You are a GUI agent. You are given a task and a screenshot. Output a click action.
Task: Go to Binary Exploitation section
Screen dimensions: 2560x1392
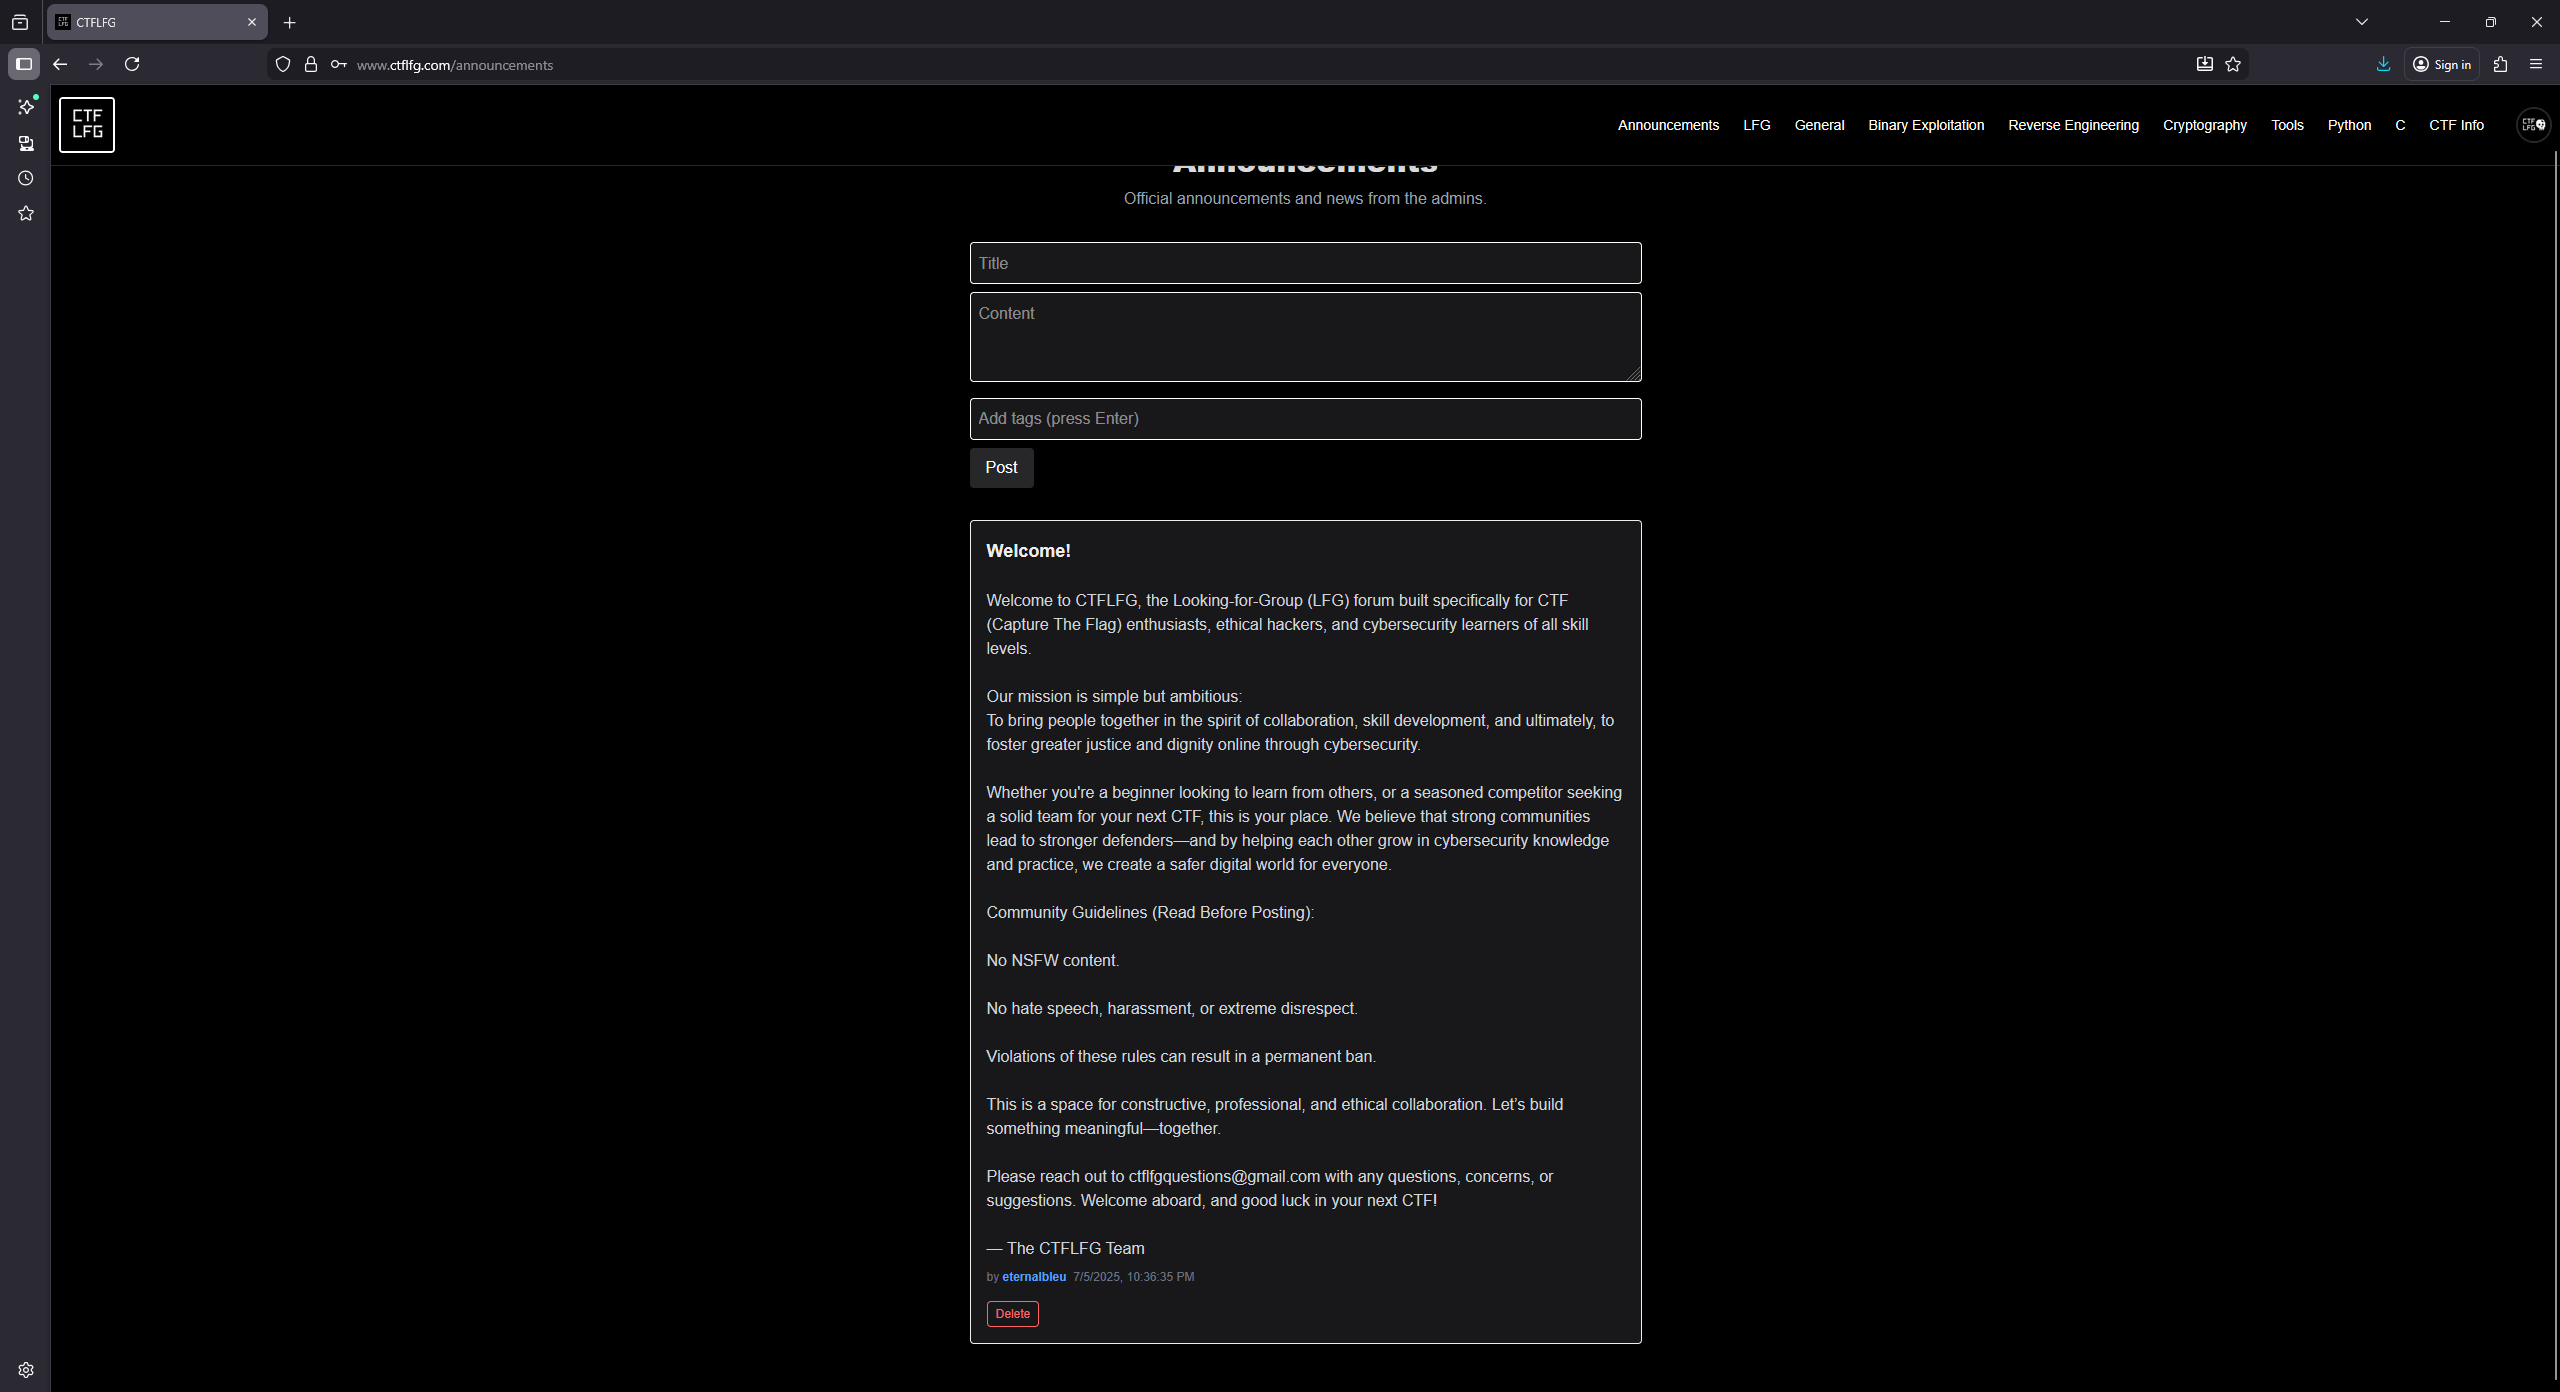(x=1926, y=125)
